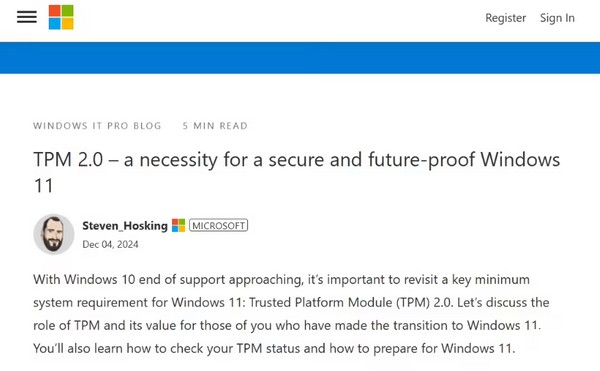
Task: Click the 5 MIN READ label
Action: click(215, 126)
